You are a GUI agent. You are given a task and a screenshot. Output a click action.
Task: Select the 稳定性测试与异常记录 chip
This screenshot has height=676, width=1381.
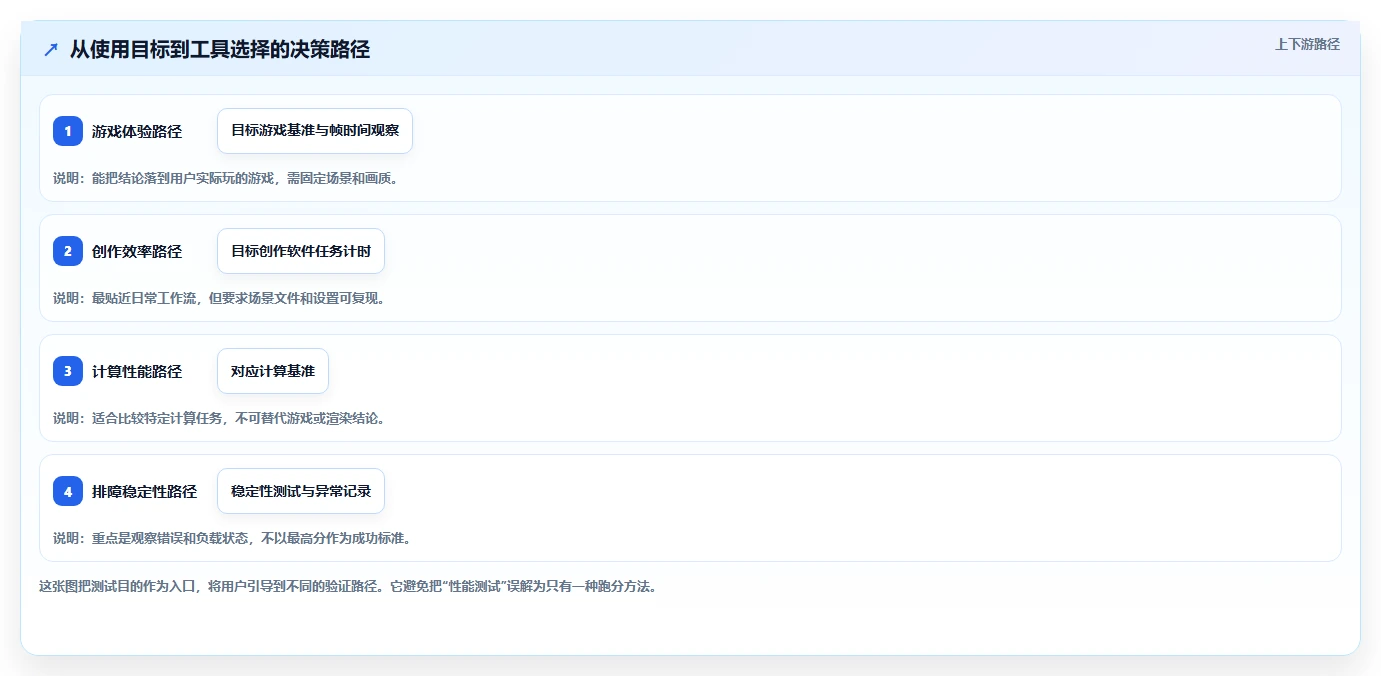click(x=301, y=491)
